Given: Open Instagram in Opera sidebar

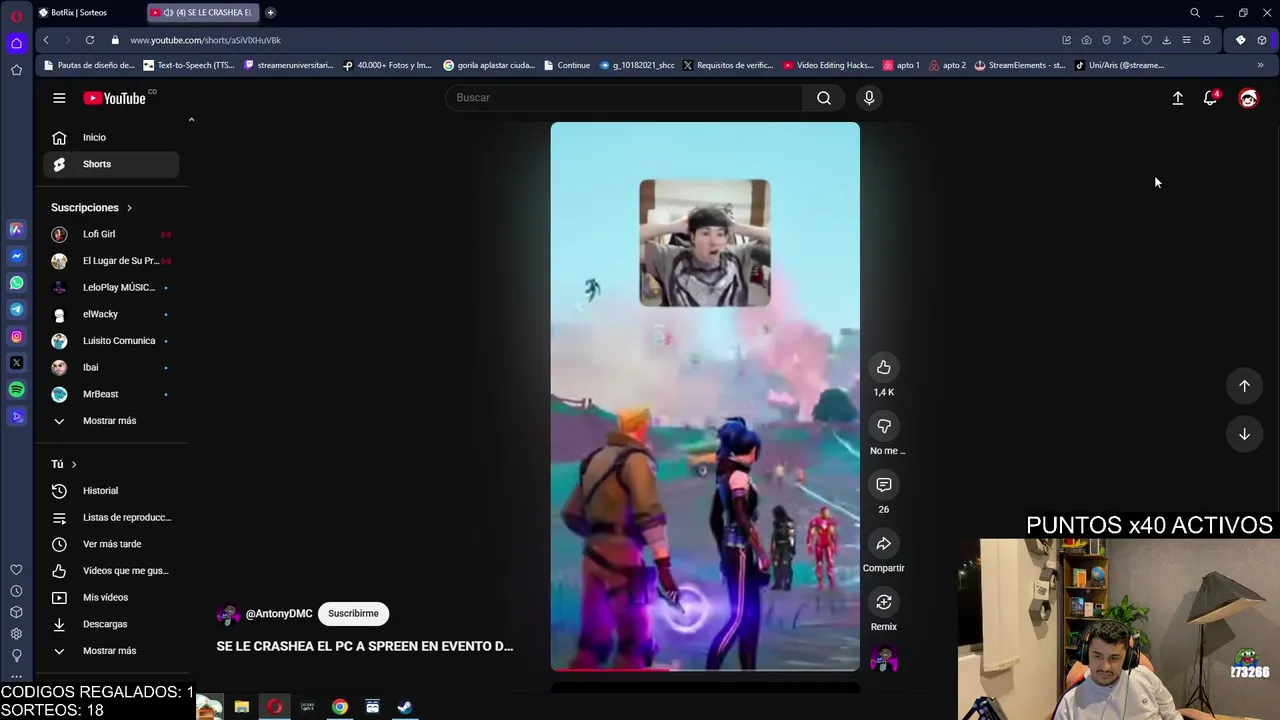Looking at the screenshot, I should [x=16, y=337].
